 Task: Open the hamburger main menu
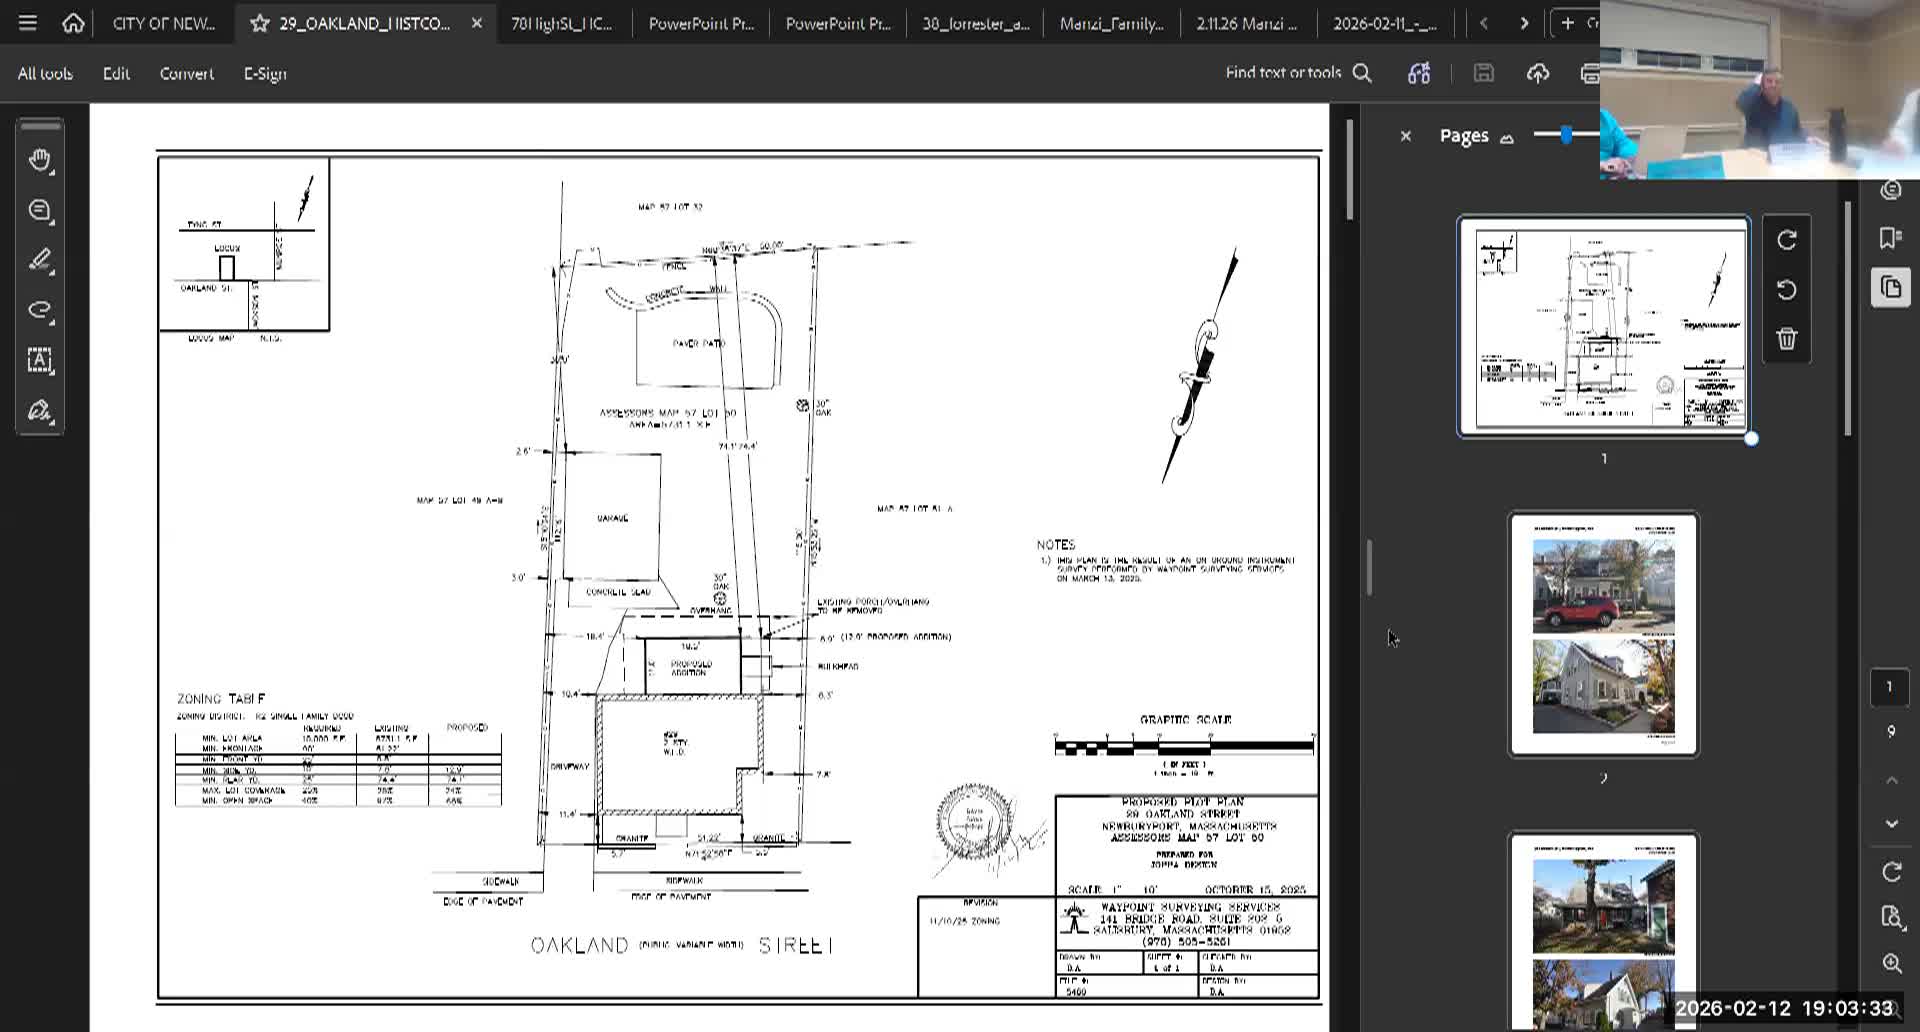click(27, 23)
